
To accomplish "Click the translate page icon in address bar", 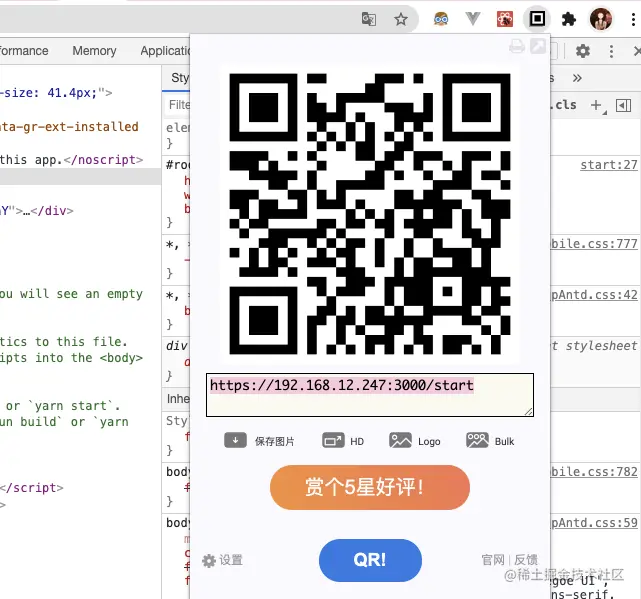I will click(x=369, y=19).
